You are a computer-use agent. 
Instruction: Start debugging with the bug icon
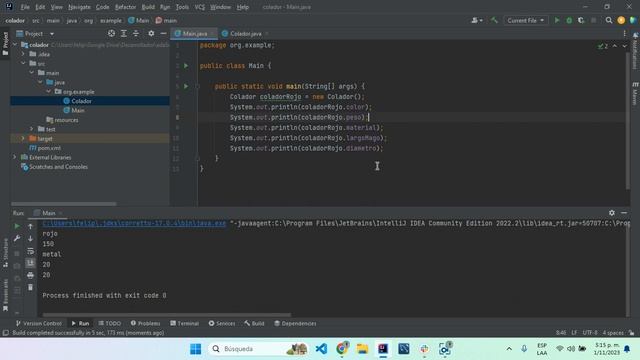569,20
